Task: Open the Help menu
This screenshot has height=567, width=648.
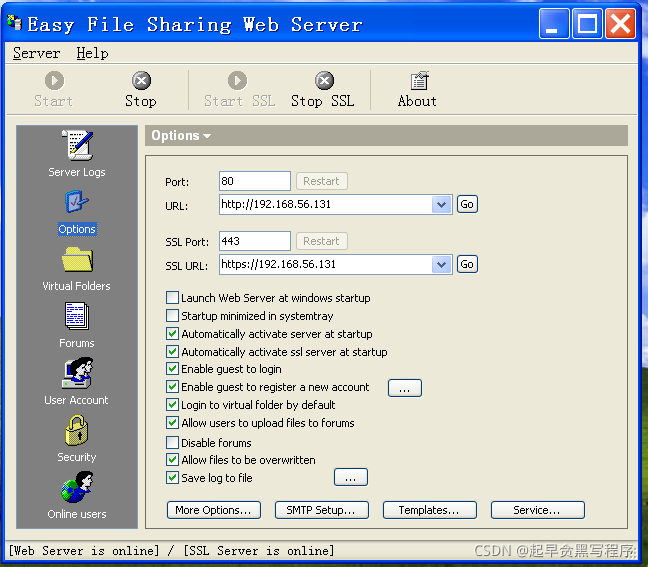Action: click(93, 53)
